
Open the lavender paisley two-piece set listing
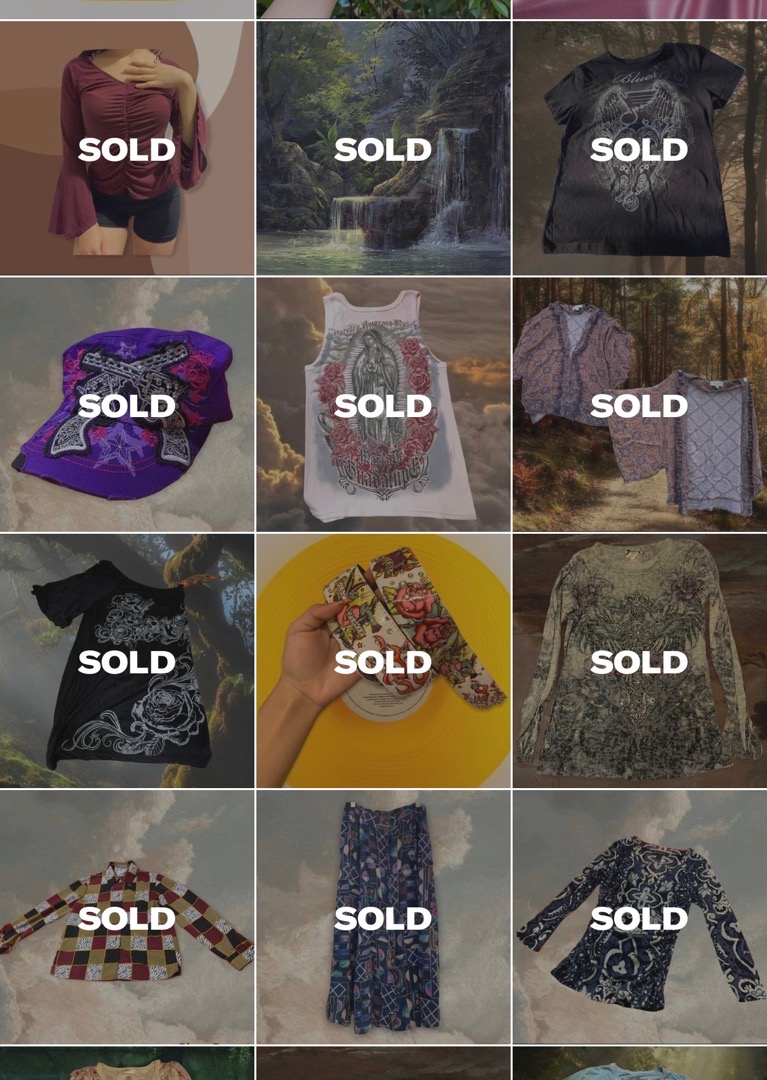pyautogui.click(x=640, y=404)
